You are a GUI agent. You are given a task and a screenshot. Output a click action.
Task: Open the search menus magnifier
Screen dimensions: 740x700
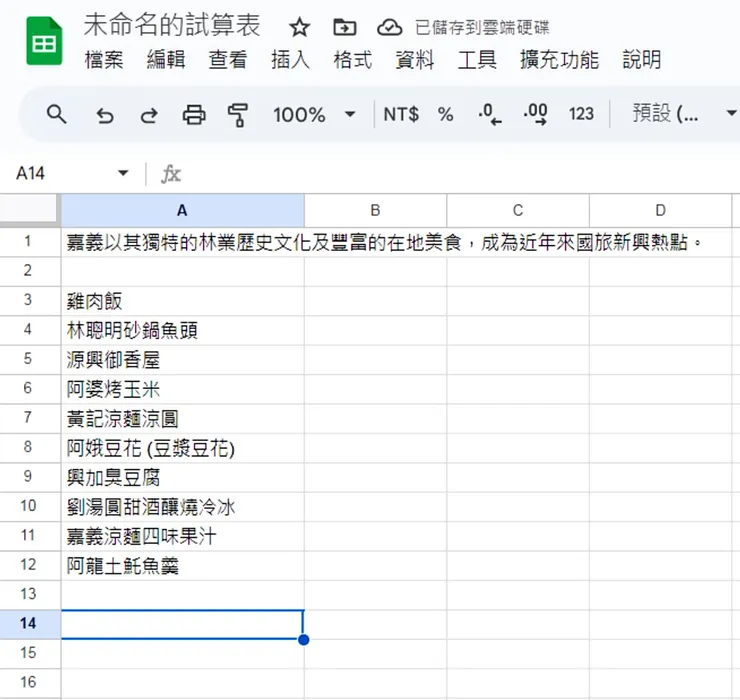point(57,114)
